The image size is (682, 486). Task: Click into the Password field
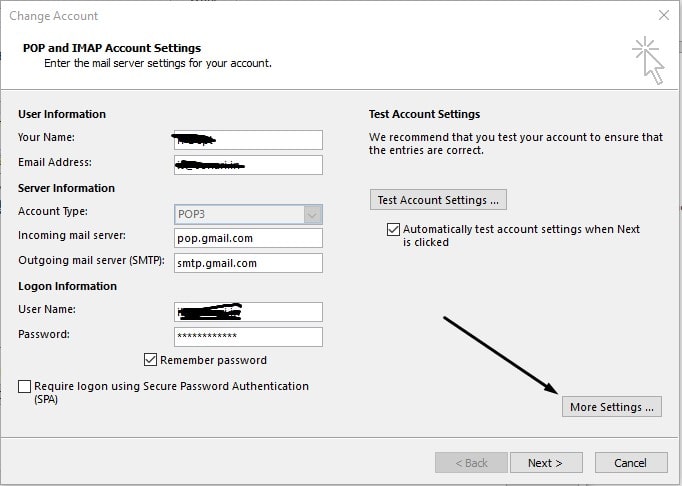tap(248, 336)
